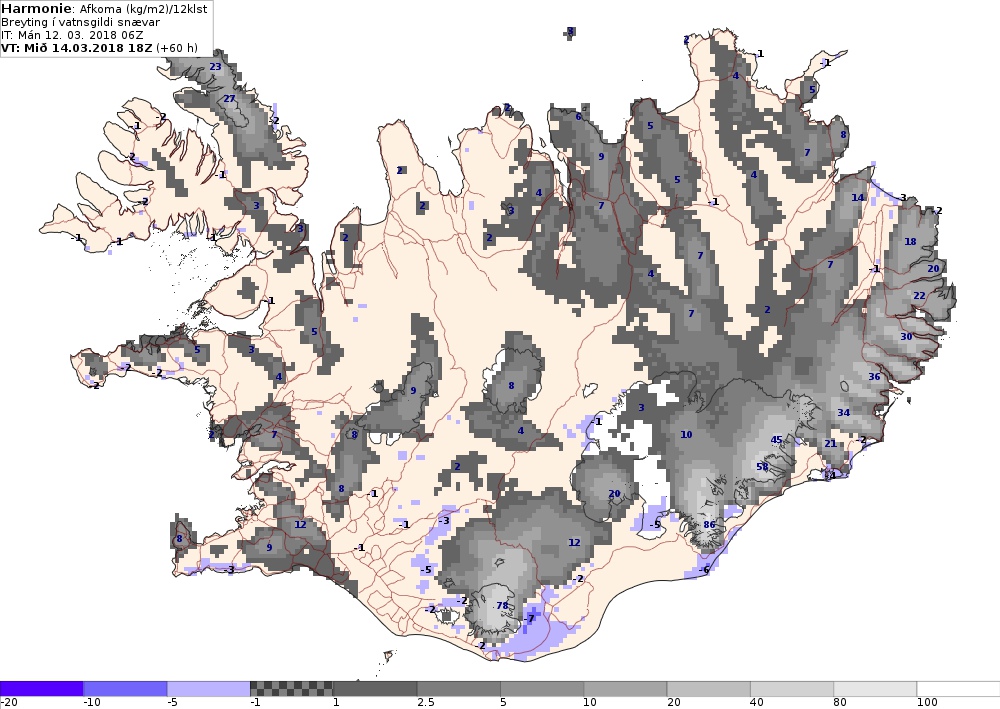Select the 'Breyting í vatnsgildi snævar' subtitle

[80, 22]
